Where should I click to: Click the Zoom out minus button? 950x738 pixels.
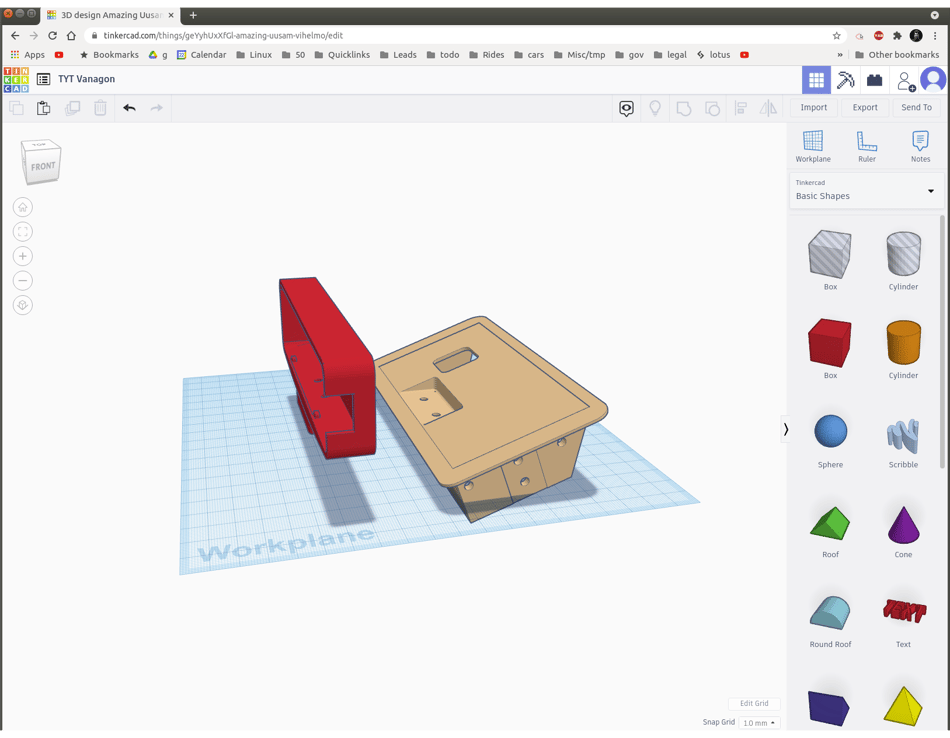pos(23,281)
